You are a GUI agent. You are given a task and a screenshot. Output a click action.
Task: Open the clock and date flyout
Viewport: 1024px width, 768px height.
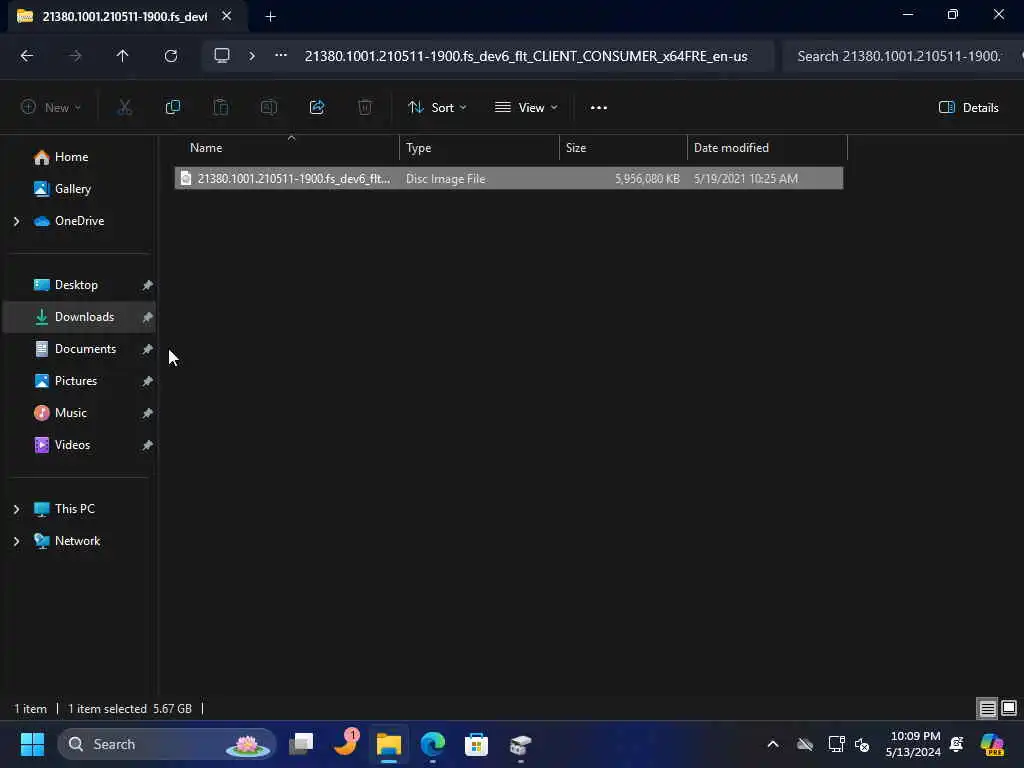point(912,744)
